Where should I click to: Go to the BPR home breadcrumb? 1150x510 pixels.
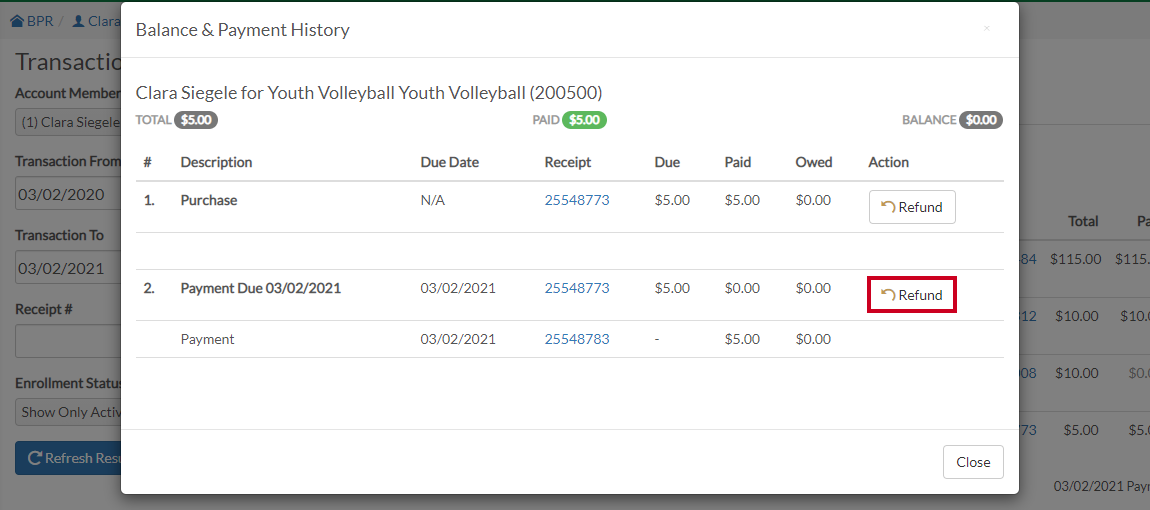(x=32, y=21)
